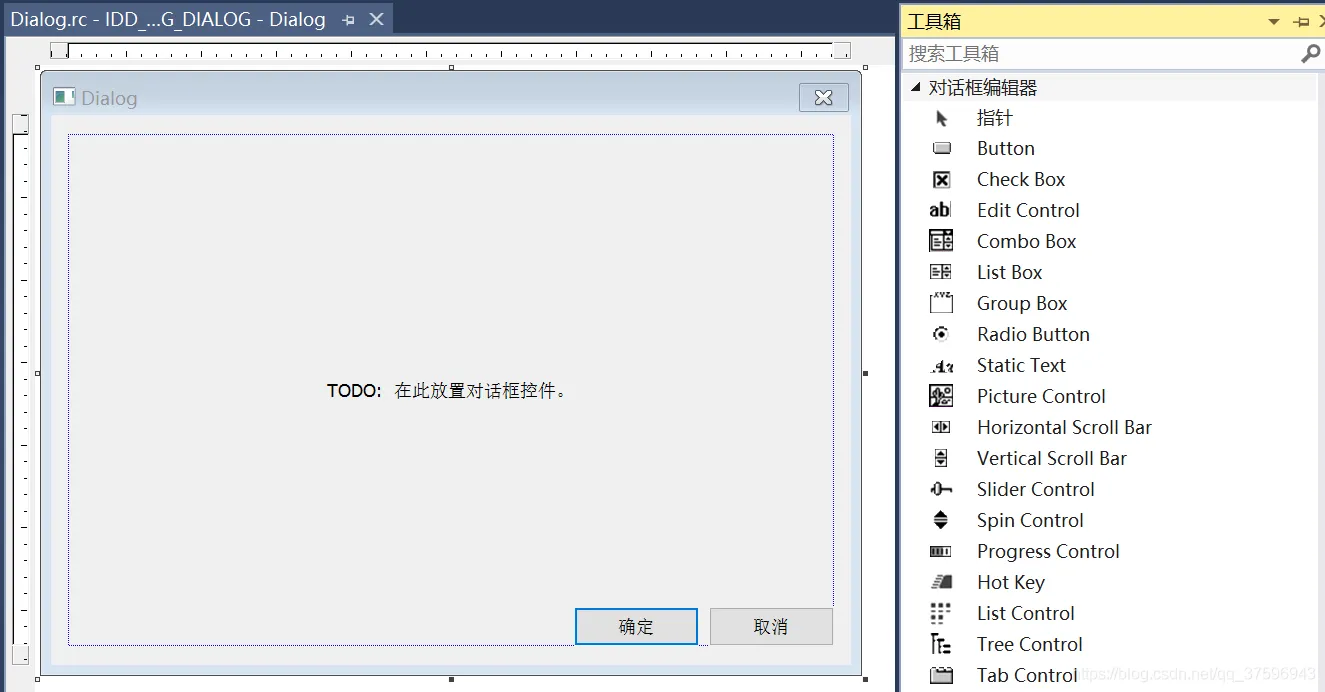1325x692 pixels.
Task: Click the Edit Control label text
Action: click(x=1028, y=210)
